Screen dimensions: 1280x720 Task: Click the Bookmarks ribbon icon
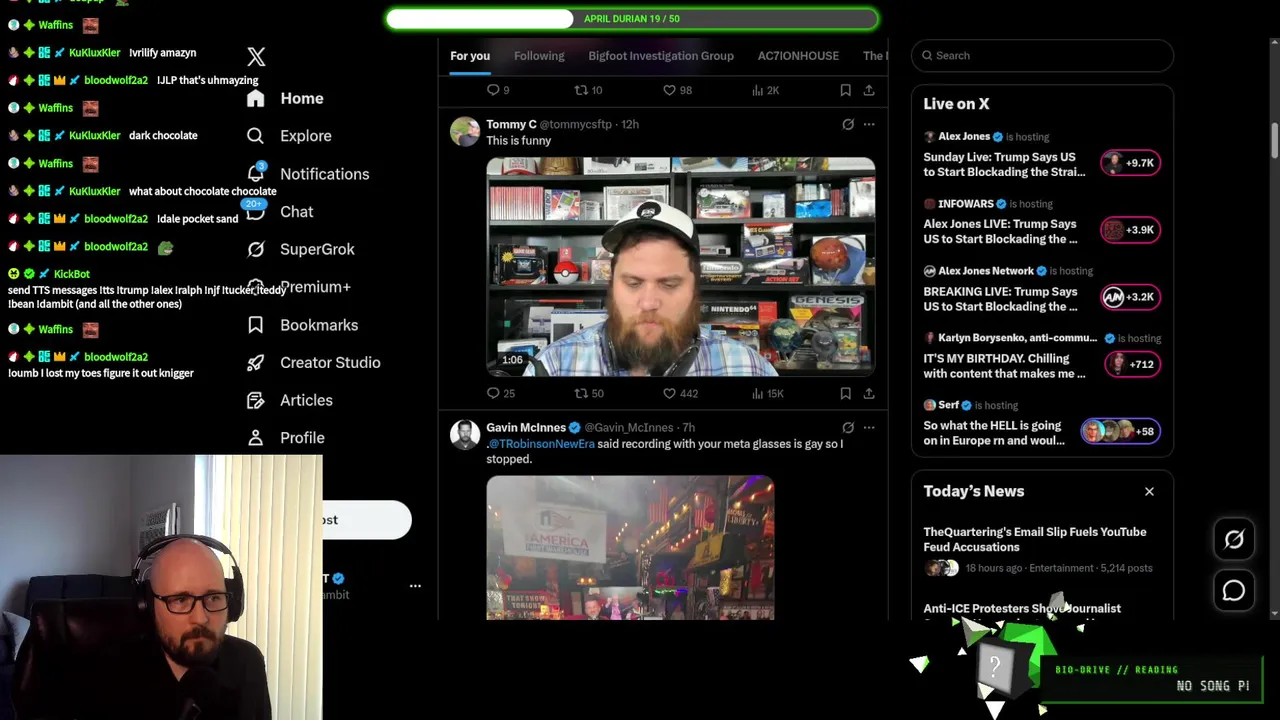click(256, 325)
